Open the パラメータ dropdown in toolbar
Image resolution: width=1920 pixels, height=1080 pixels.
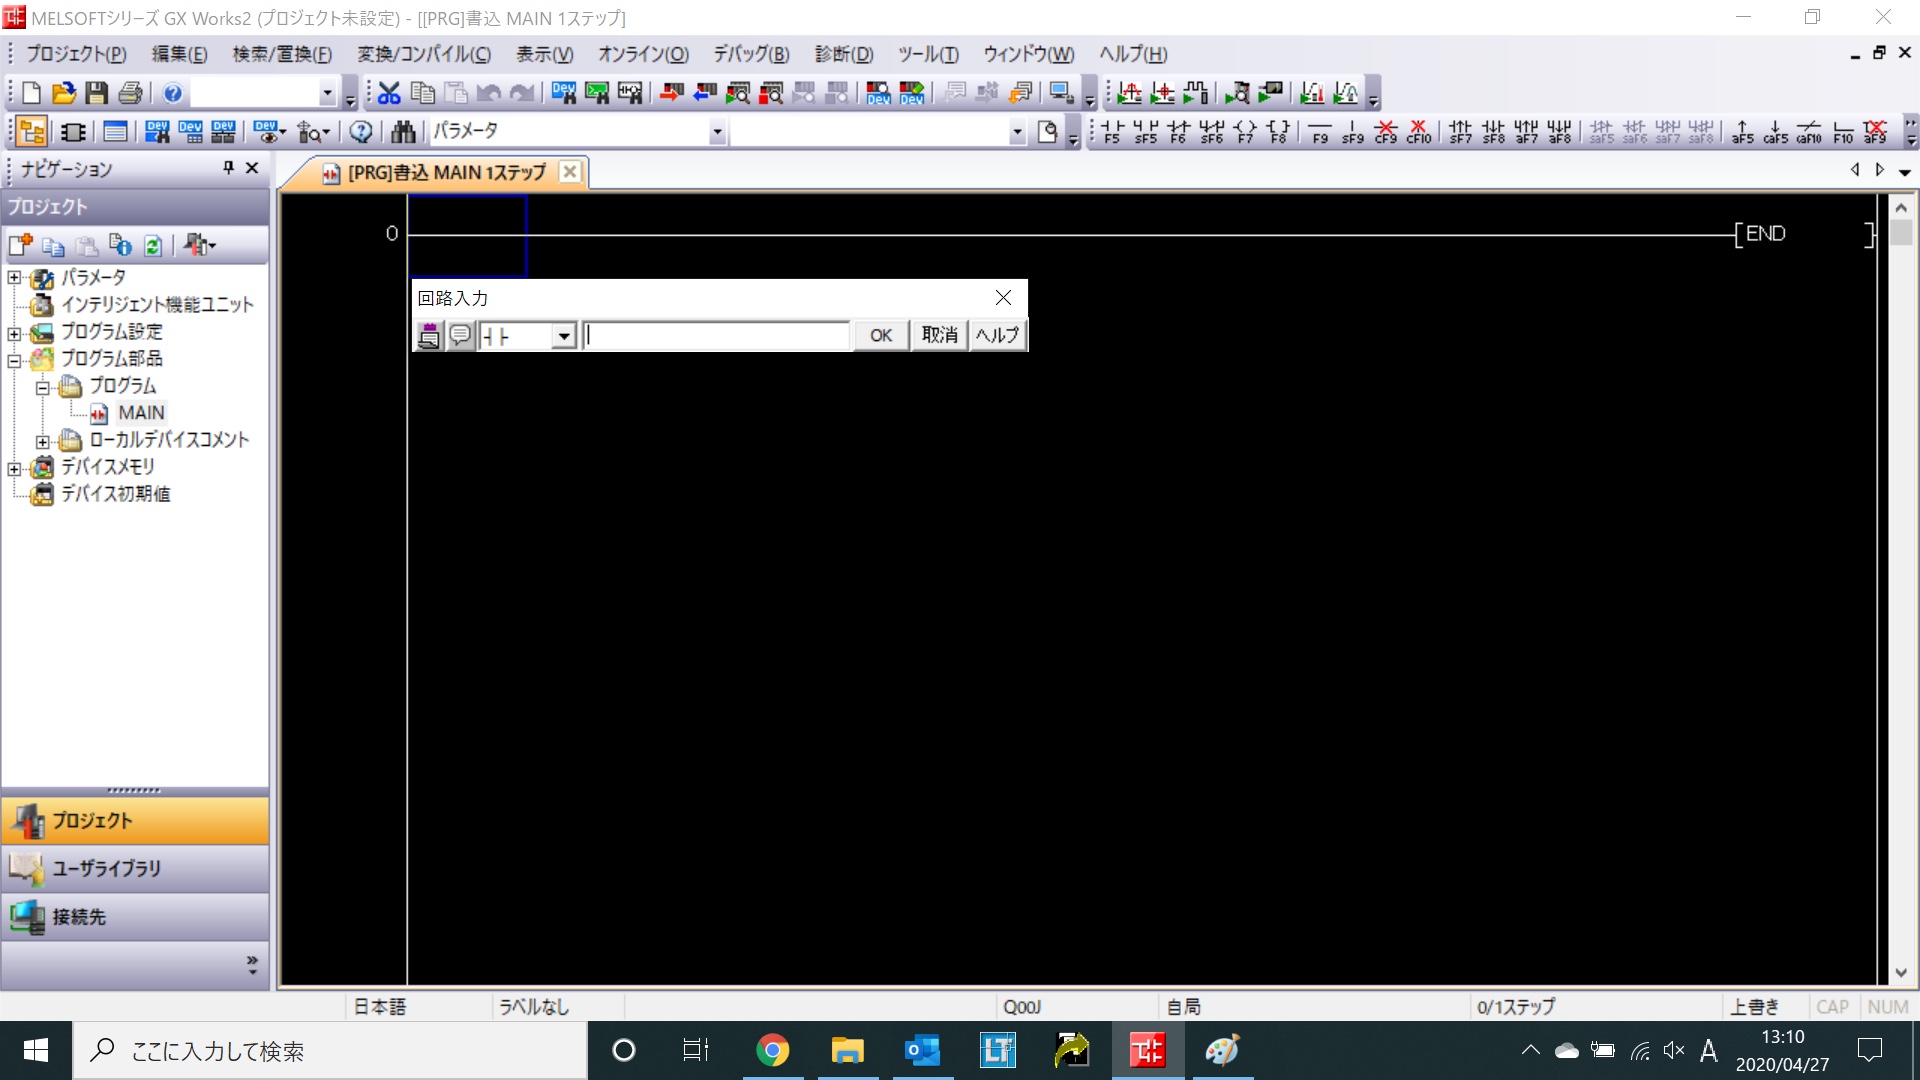tap(717, 132)
